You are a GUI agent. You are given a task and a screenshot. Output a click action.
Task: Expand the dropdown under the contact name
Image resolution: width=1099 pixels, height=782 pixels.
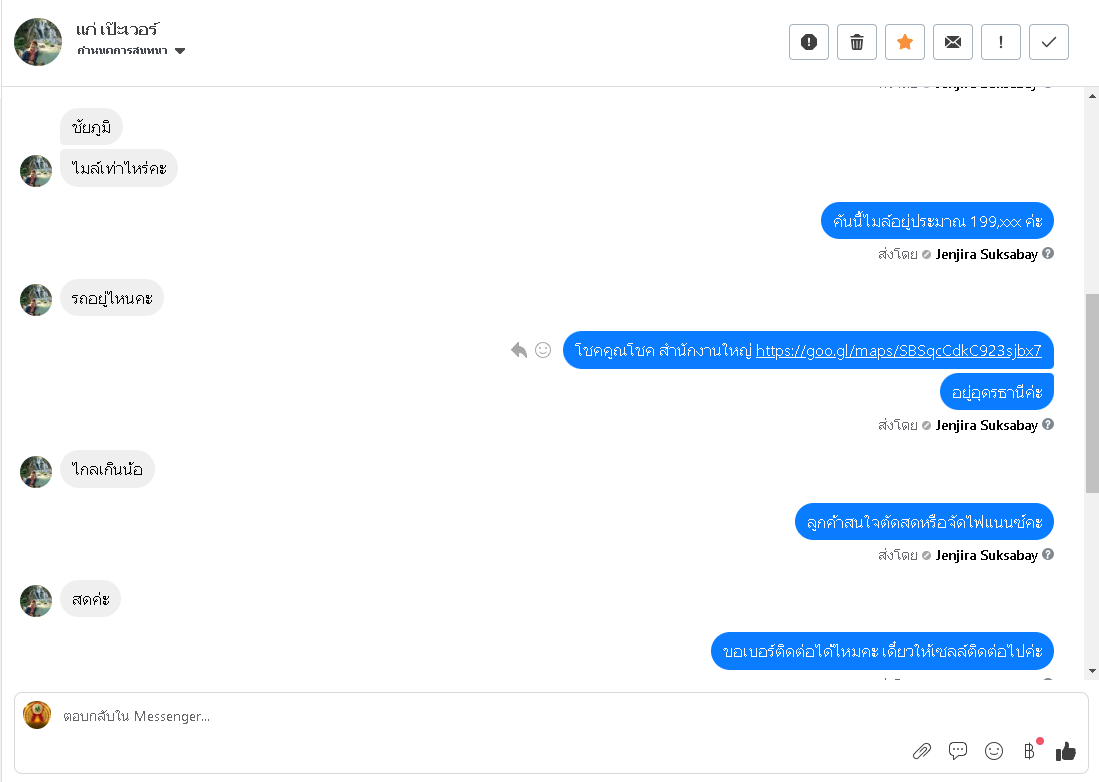click(180, 51)
